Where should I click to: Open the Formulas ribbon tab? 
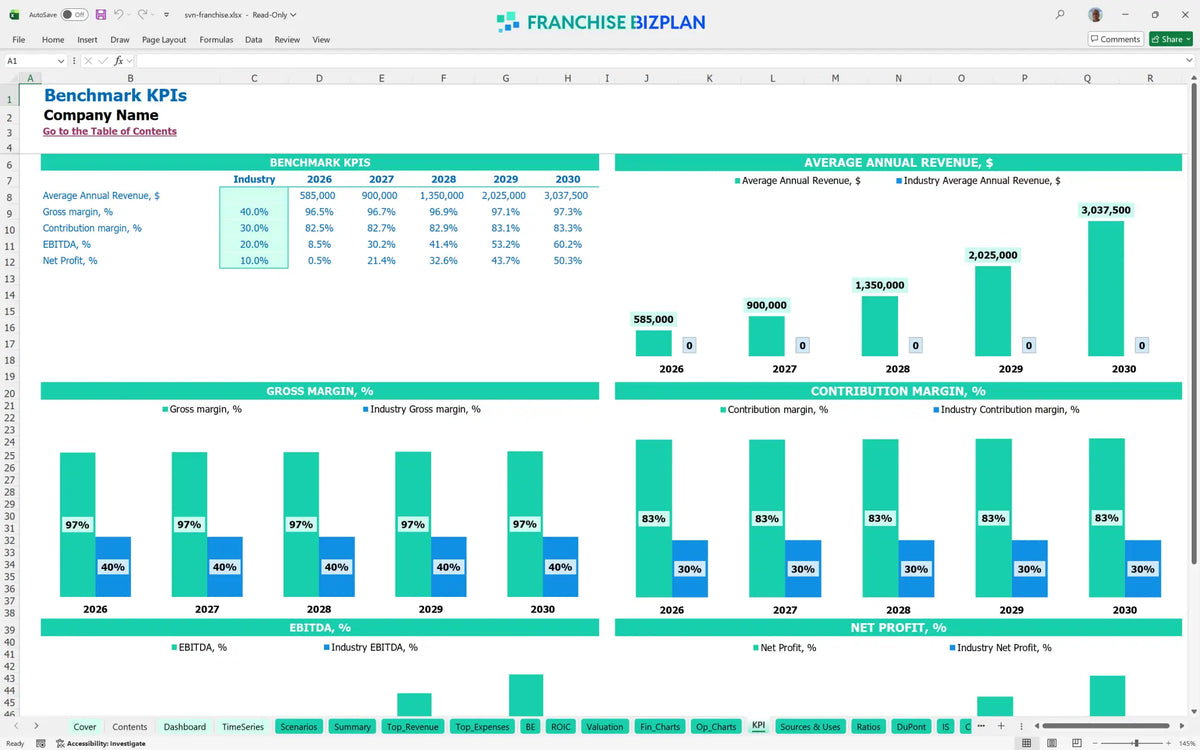(x=216, y=39)
